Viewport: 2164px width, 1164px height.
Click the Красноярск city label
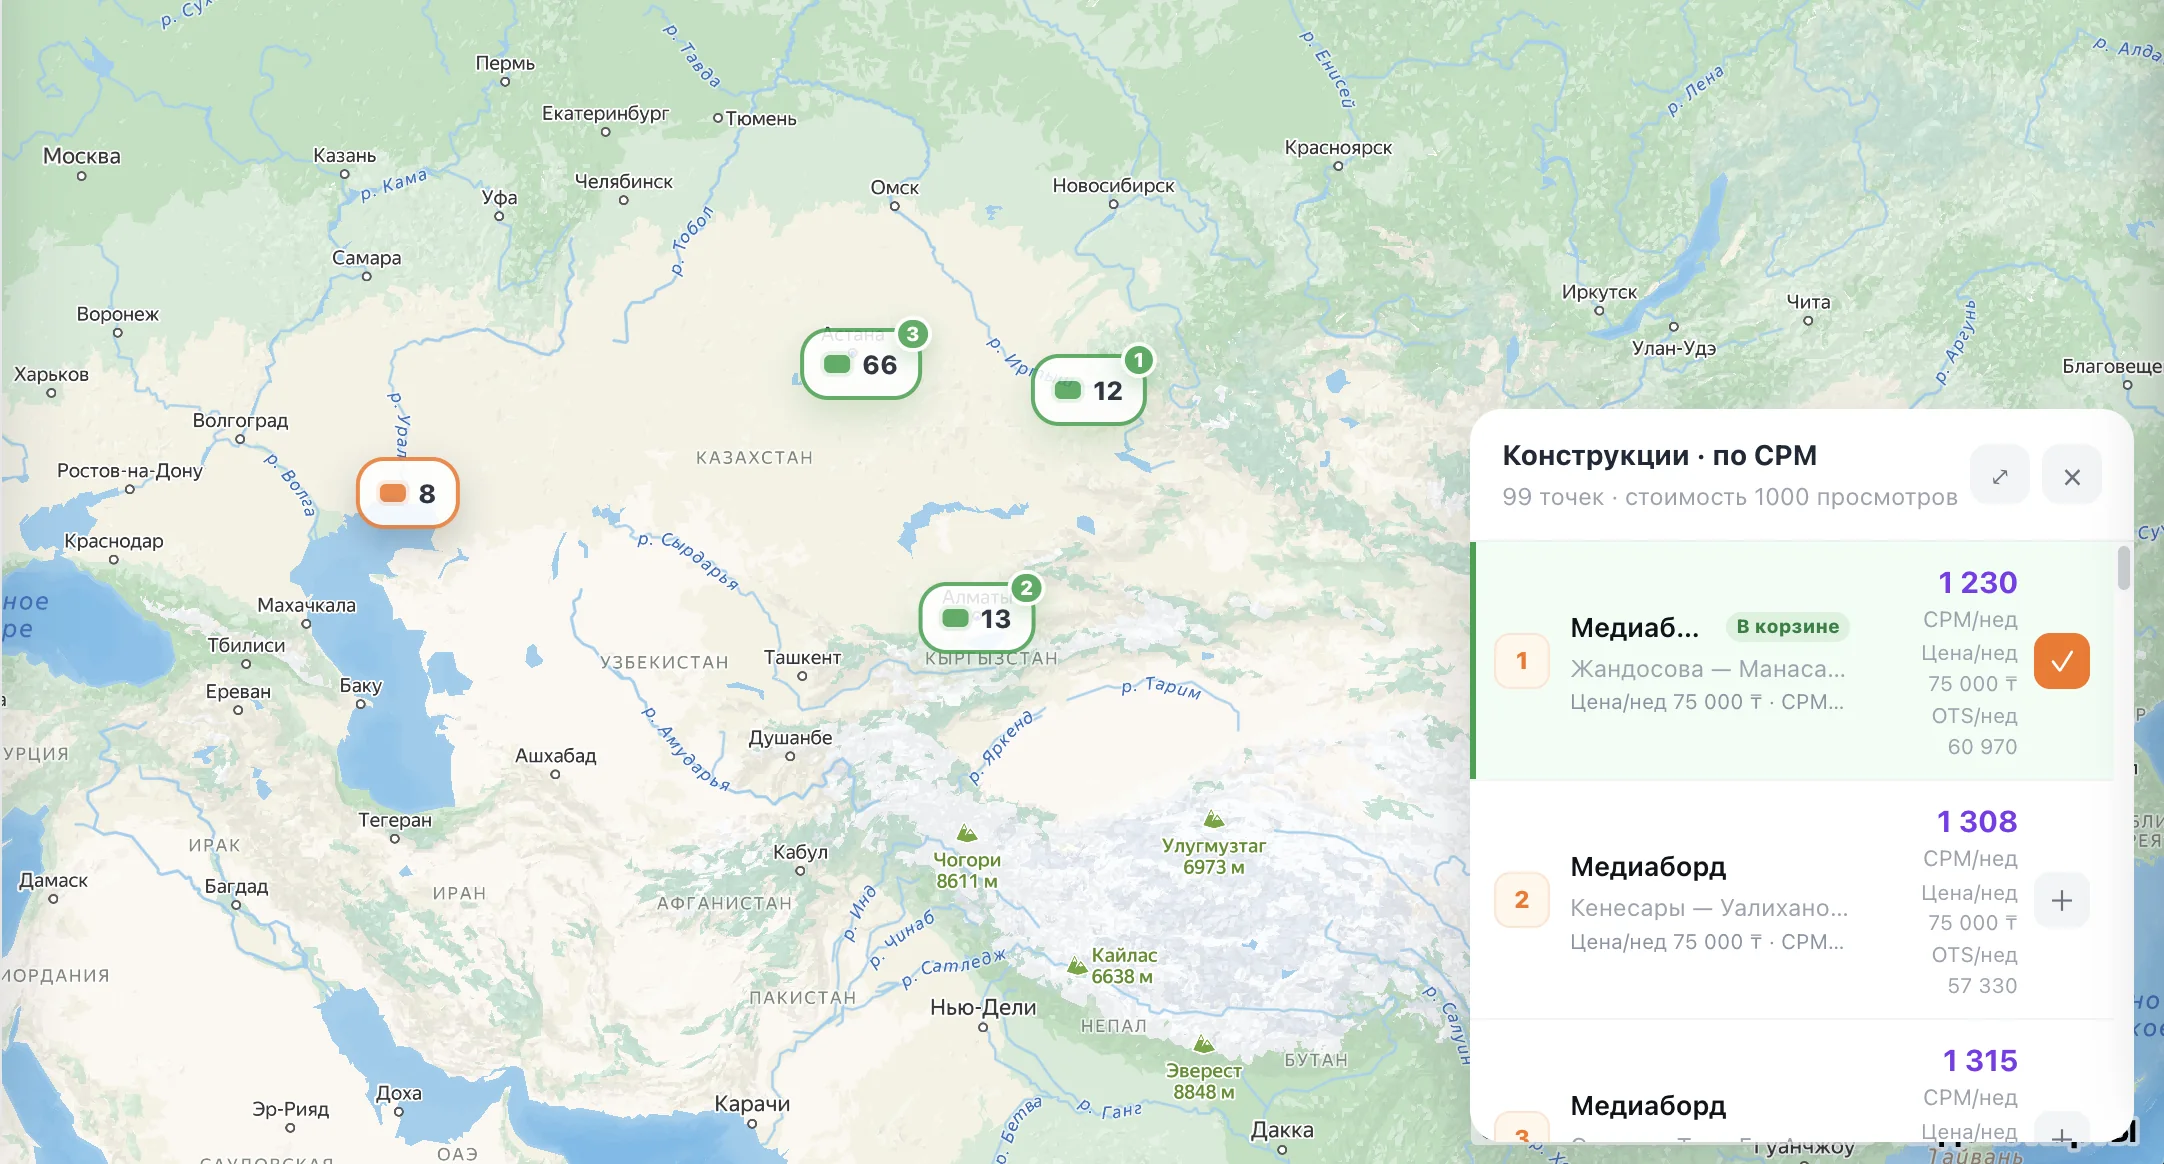pyautogui.click(x=1338, y=147)
